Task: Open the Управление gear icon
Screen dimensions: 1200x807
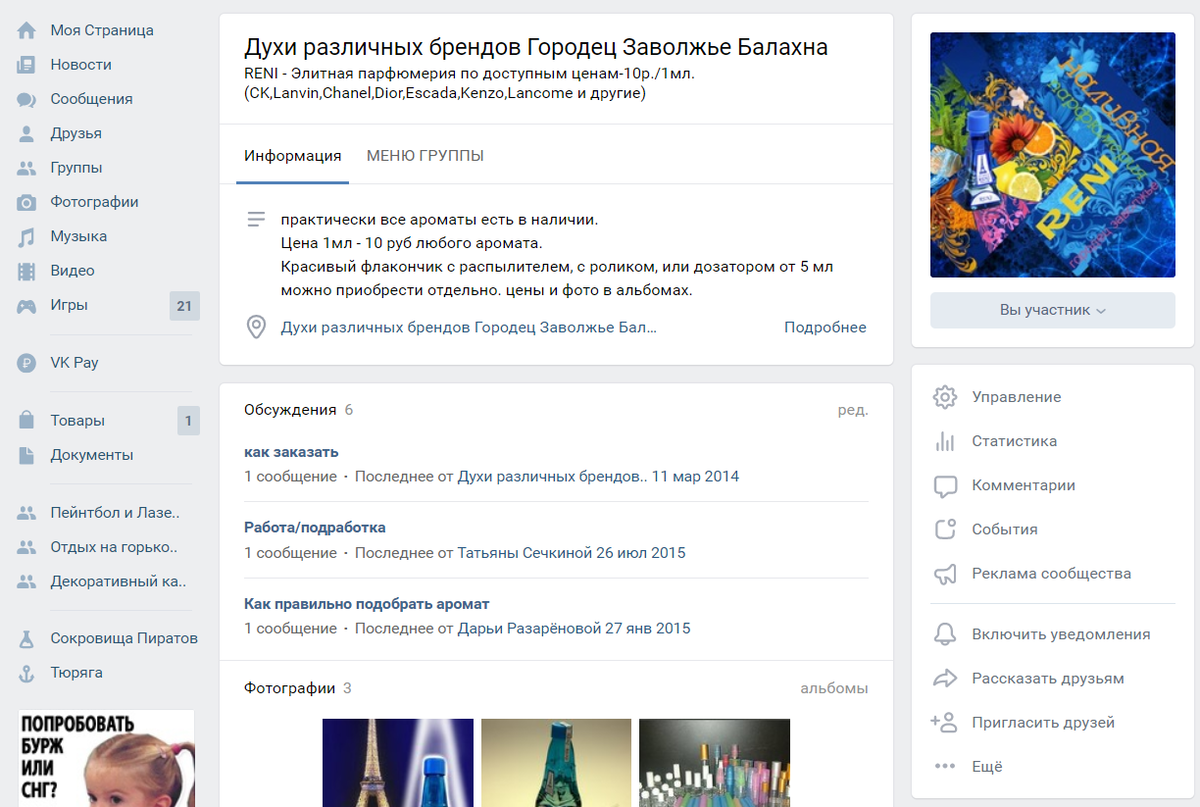Action: point(944,397)
